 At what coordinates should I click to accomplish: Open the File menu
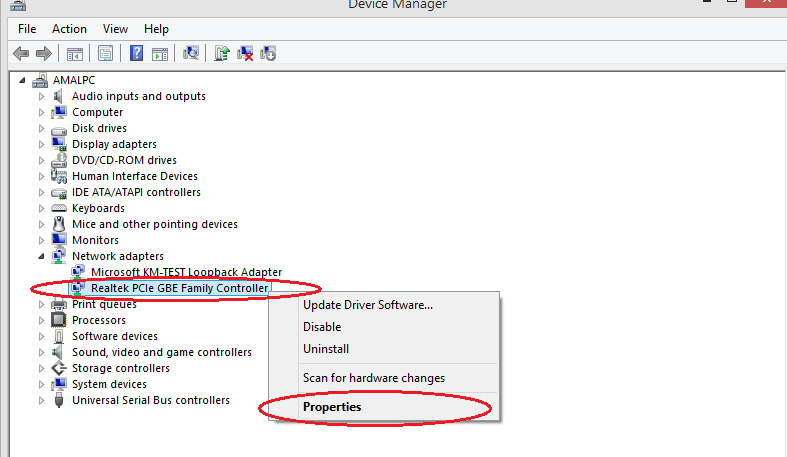coord(27,29)
